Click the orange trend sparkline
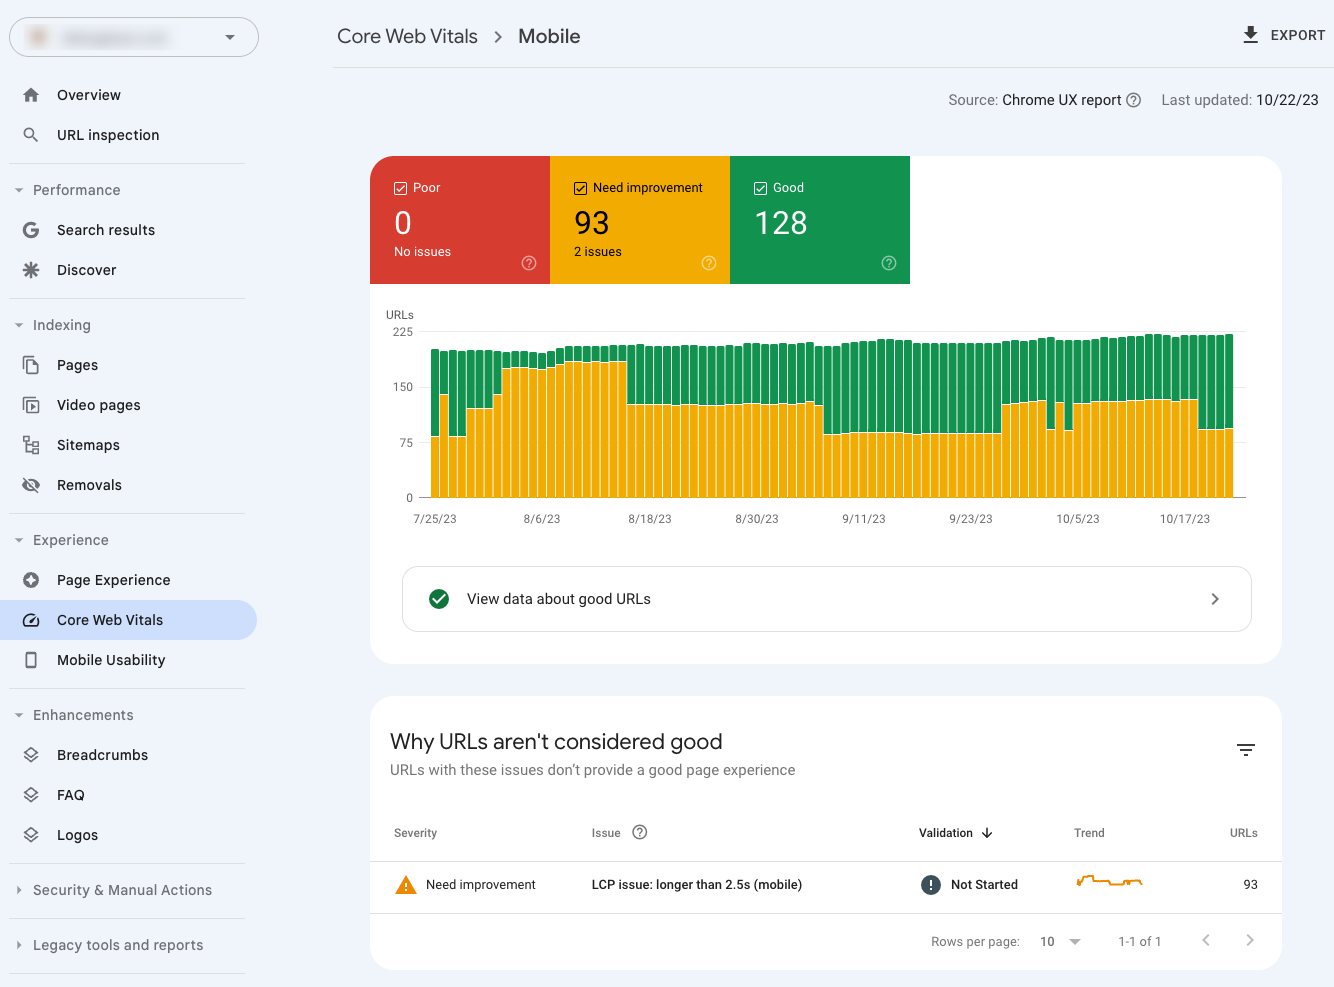Viewport: 1334px width, 987px height. [1109, 881]
